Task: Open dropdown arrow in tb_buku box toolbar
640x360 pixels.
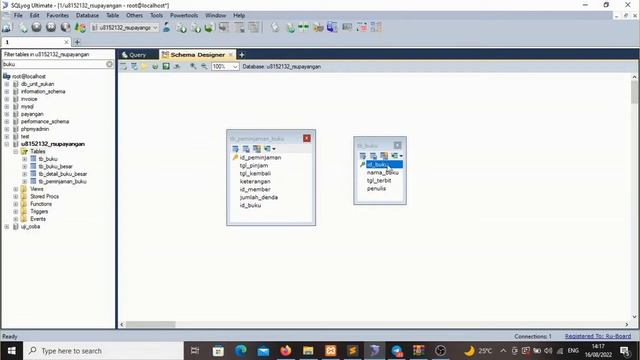Action: pyautogui.click(x=401, y=156)
